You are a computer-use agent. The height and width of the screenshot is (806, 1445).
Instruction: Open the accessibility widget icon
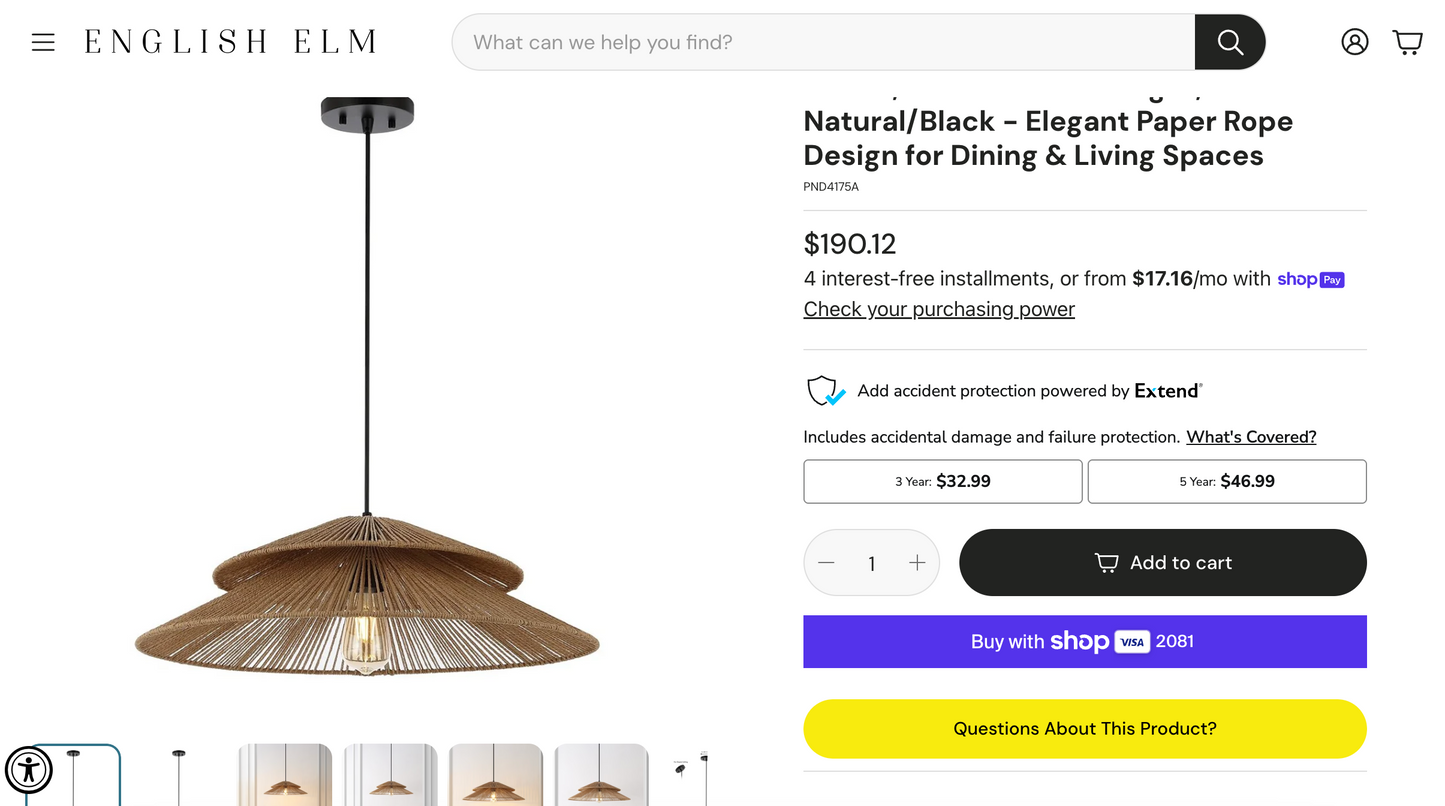(x=29, y=770)
